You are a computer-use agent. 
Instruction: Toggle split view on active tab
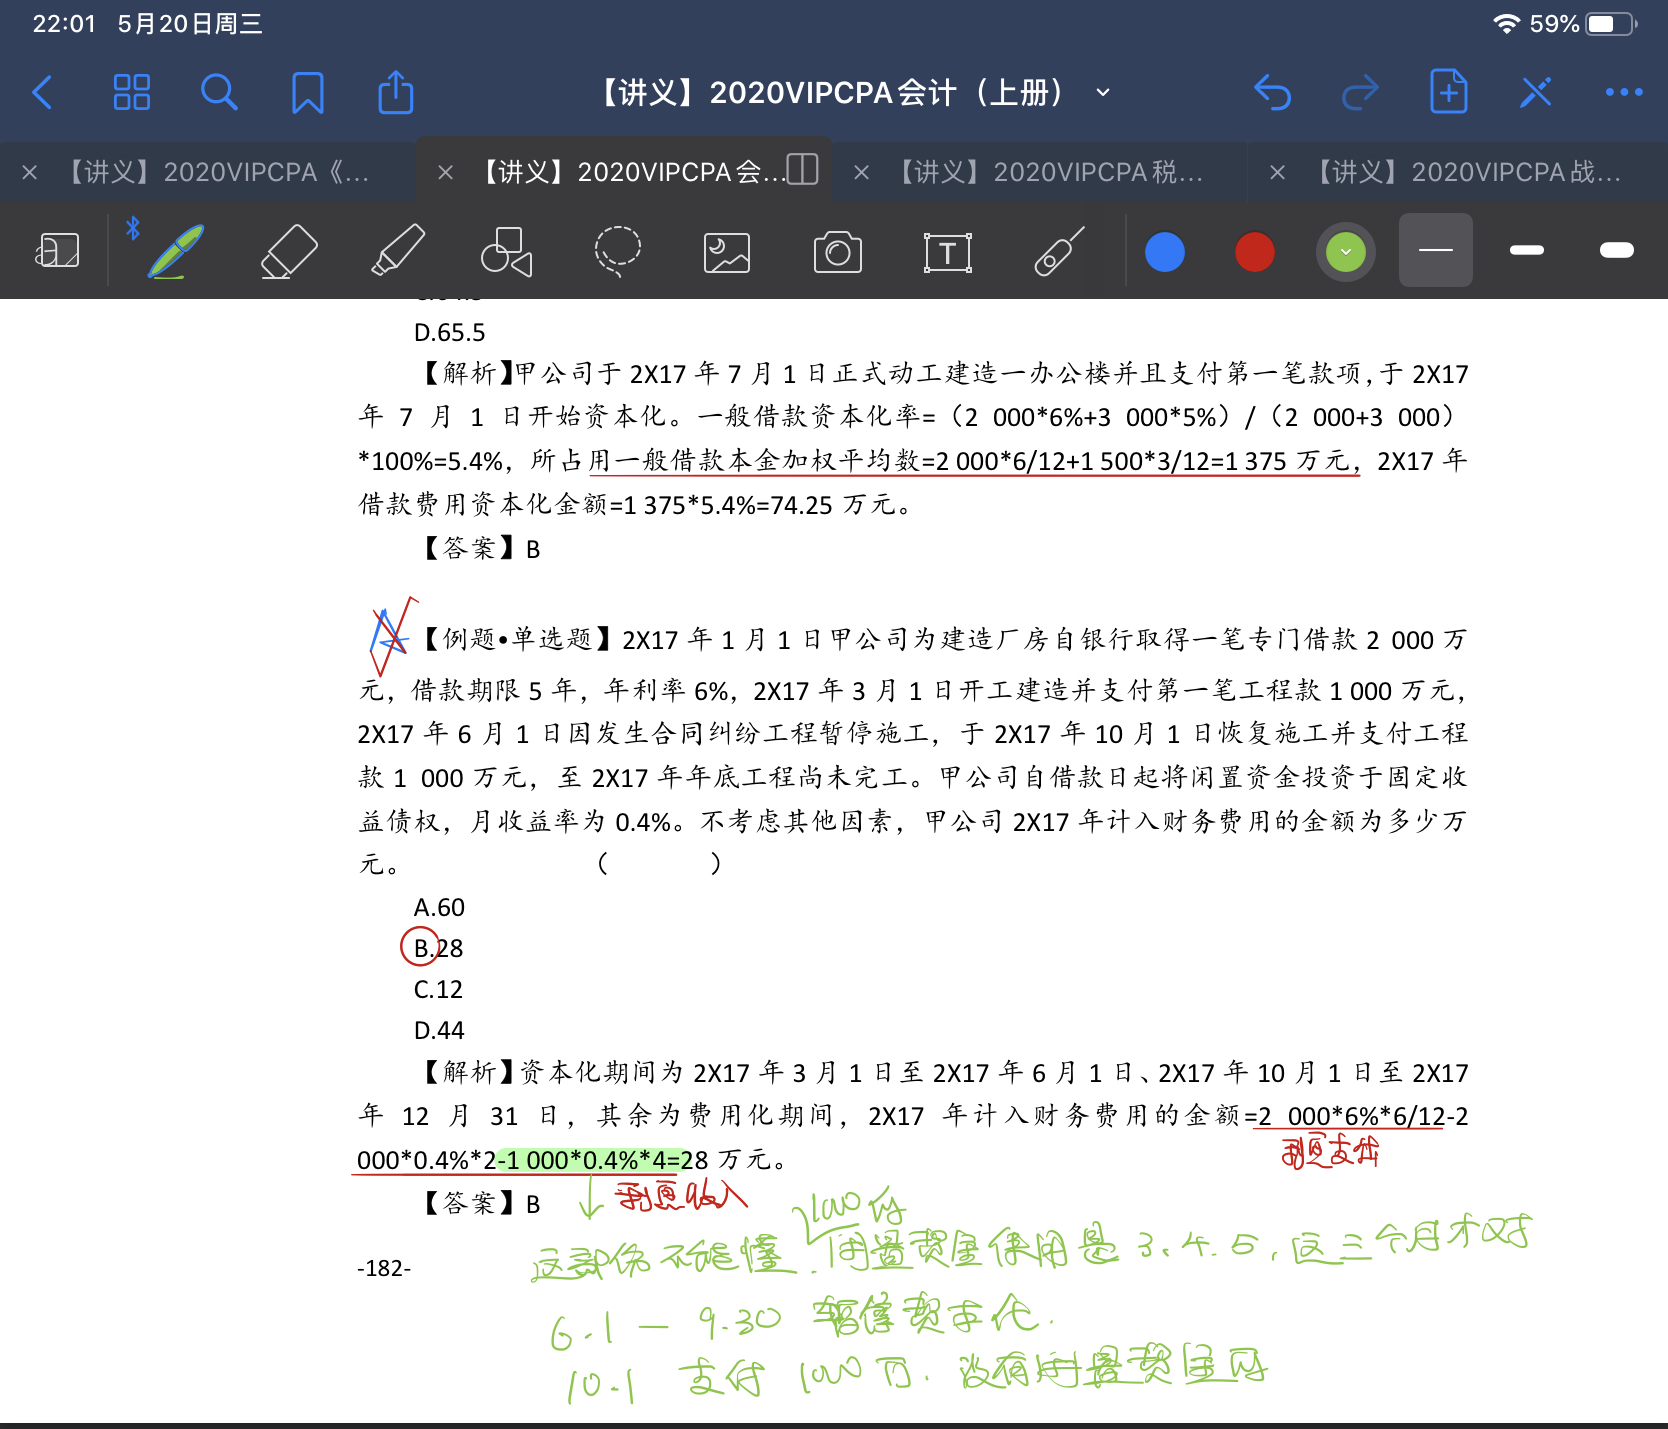pos(802,170)
